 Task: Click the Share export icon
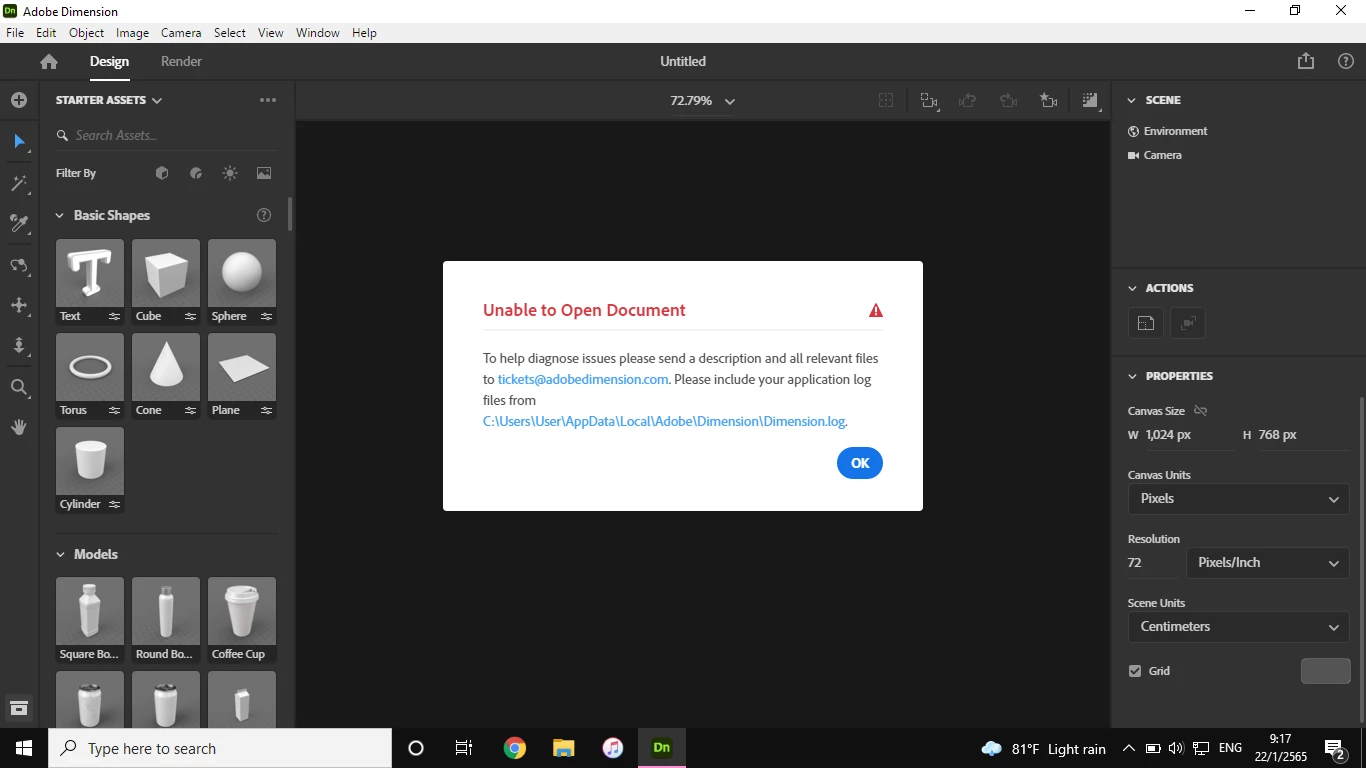(1306, 61)
